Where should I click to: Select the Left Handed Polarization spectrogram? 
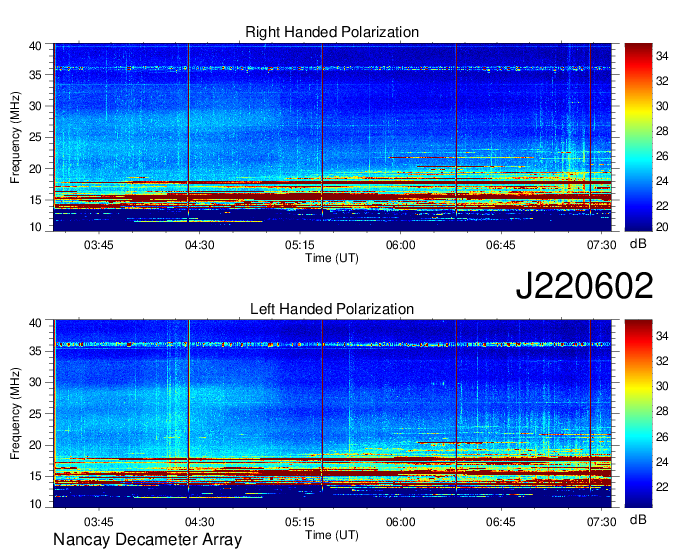coord(332,414)
